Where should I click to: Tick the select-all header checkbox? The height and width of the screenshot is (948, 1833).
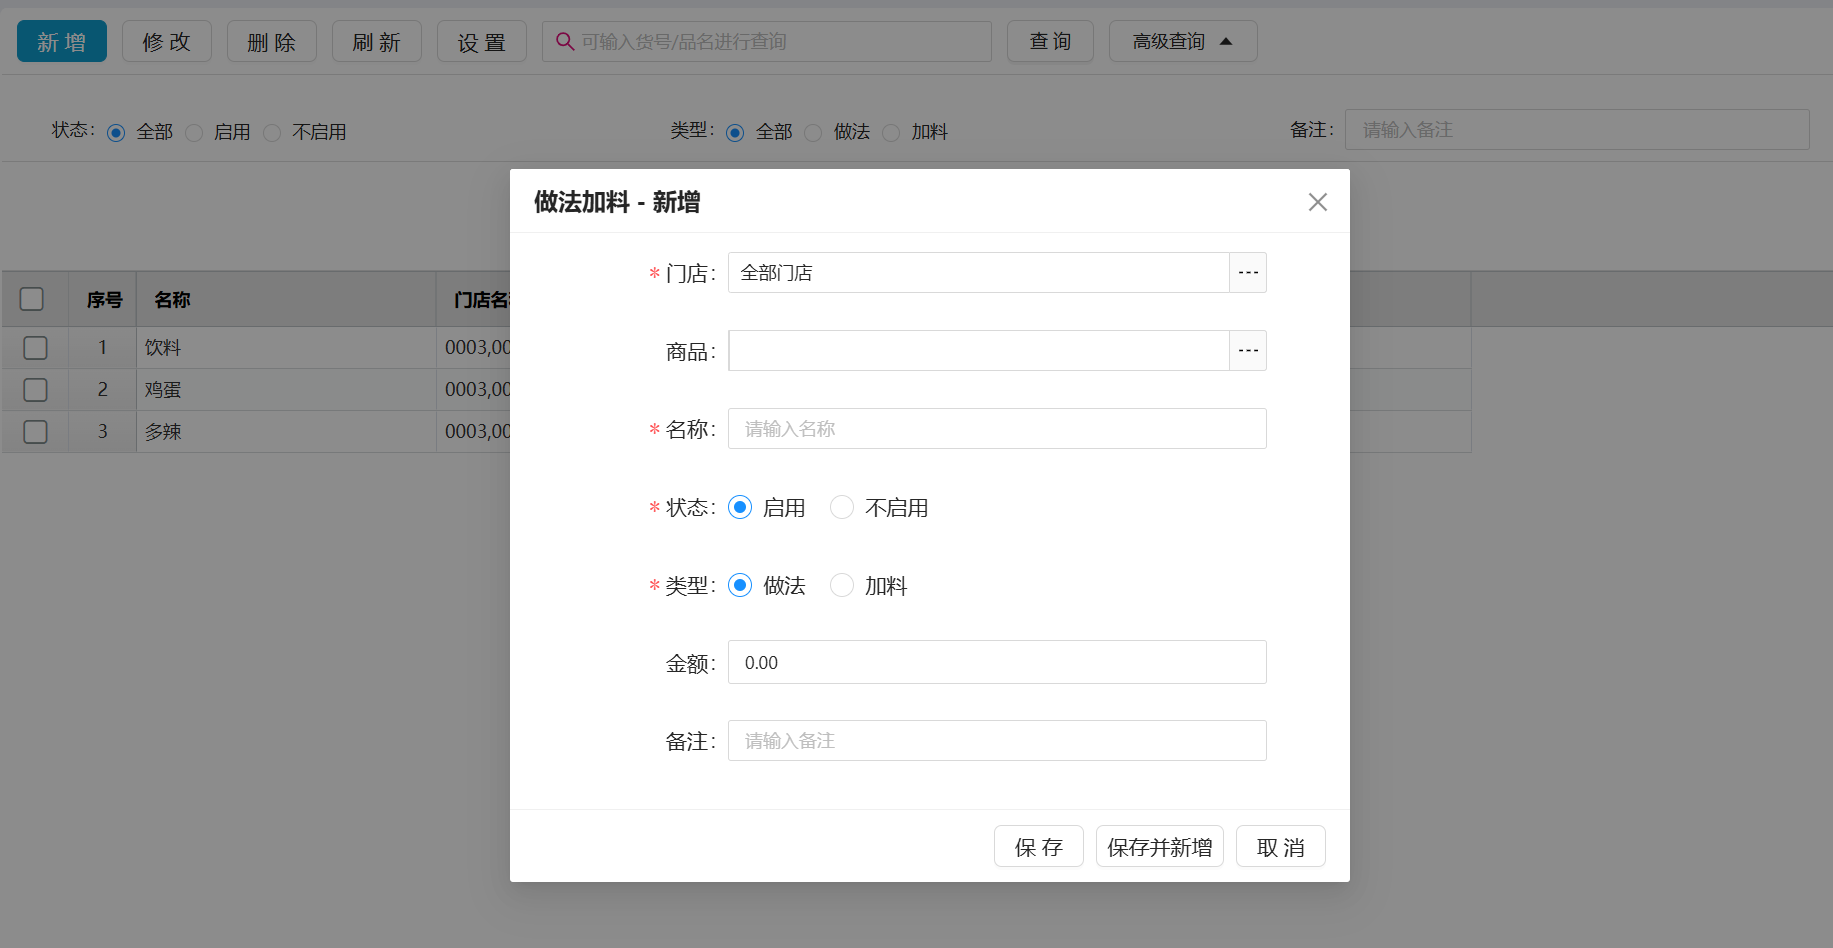[32, 299]
